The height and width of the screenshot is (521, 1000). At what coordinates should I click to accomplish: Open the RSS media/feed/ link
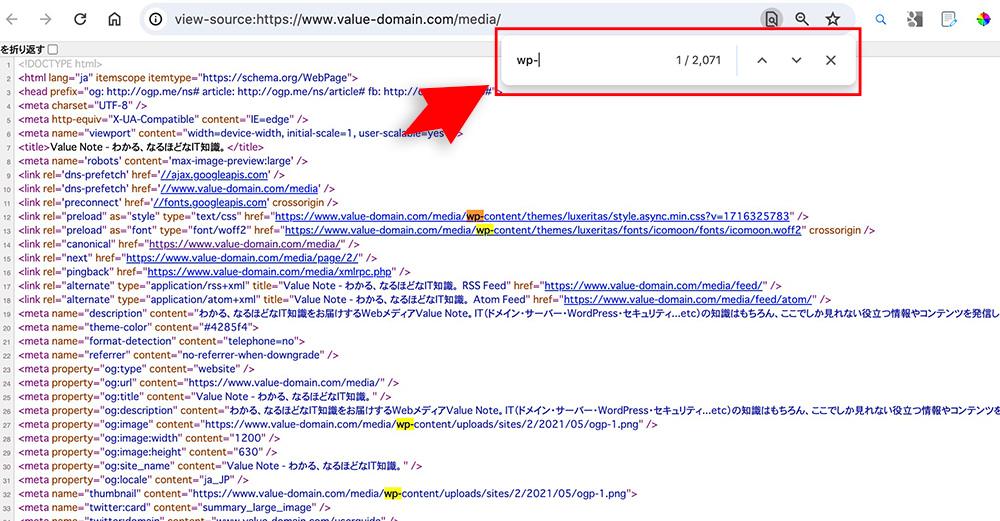pos(653,286)
